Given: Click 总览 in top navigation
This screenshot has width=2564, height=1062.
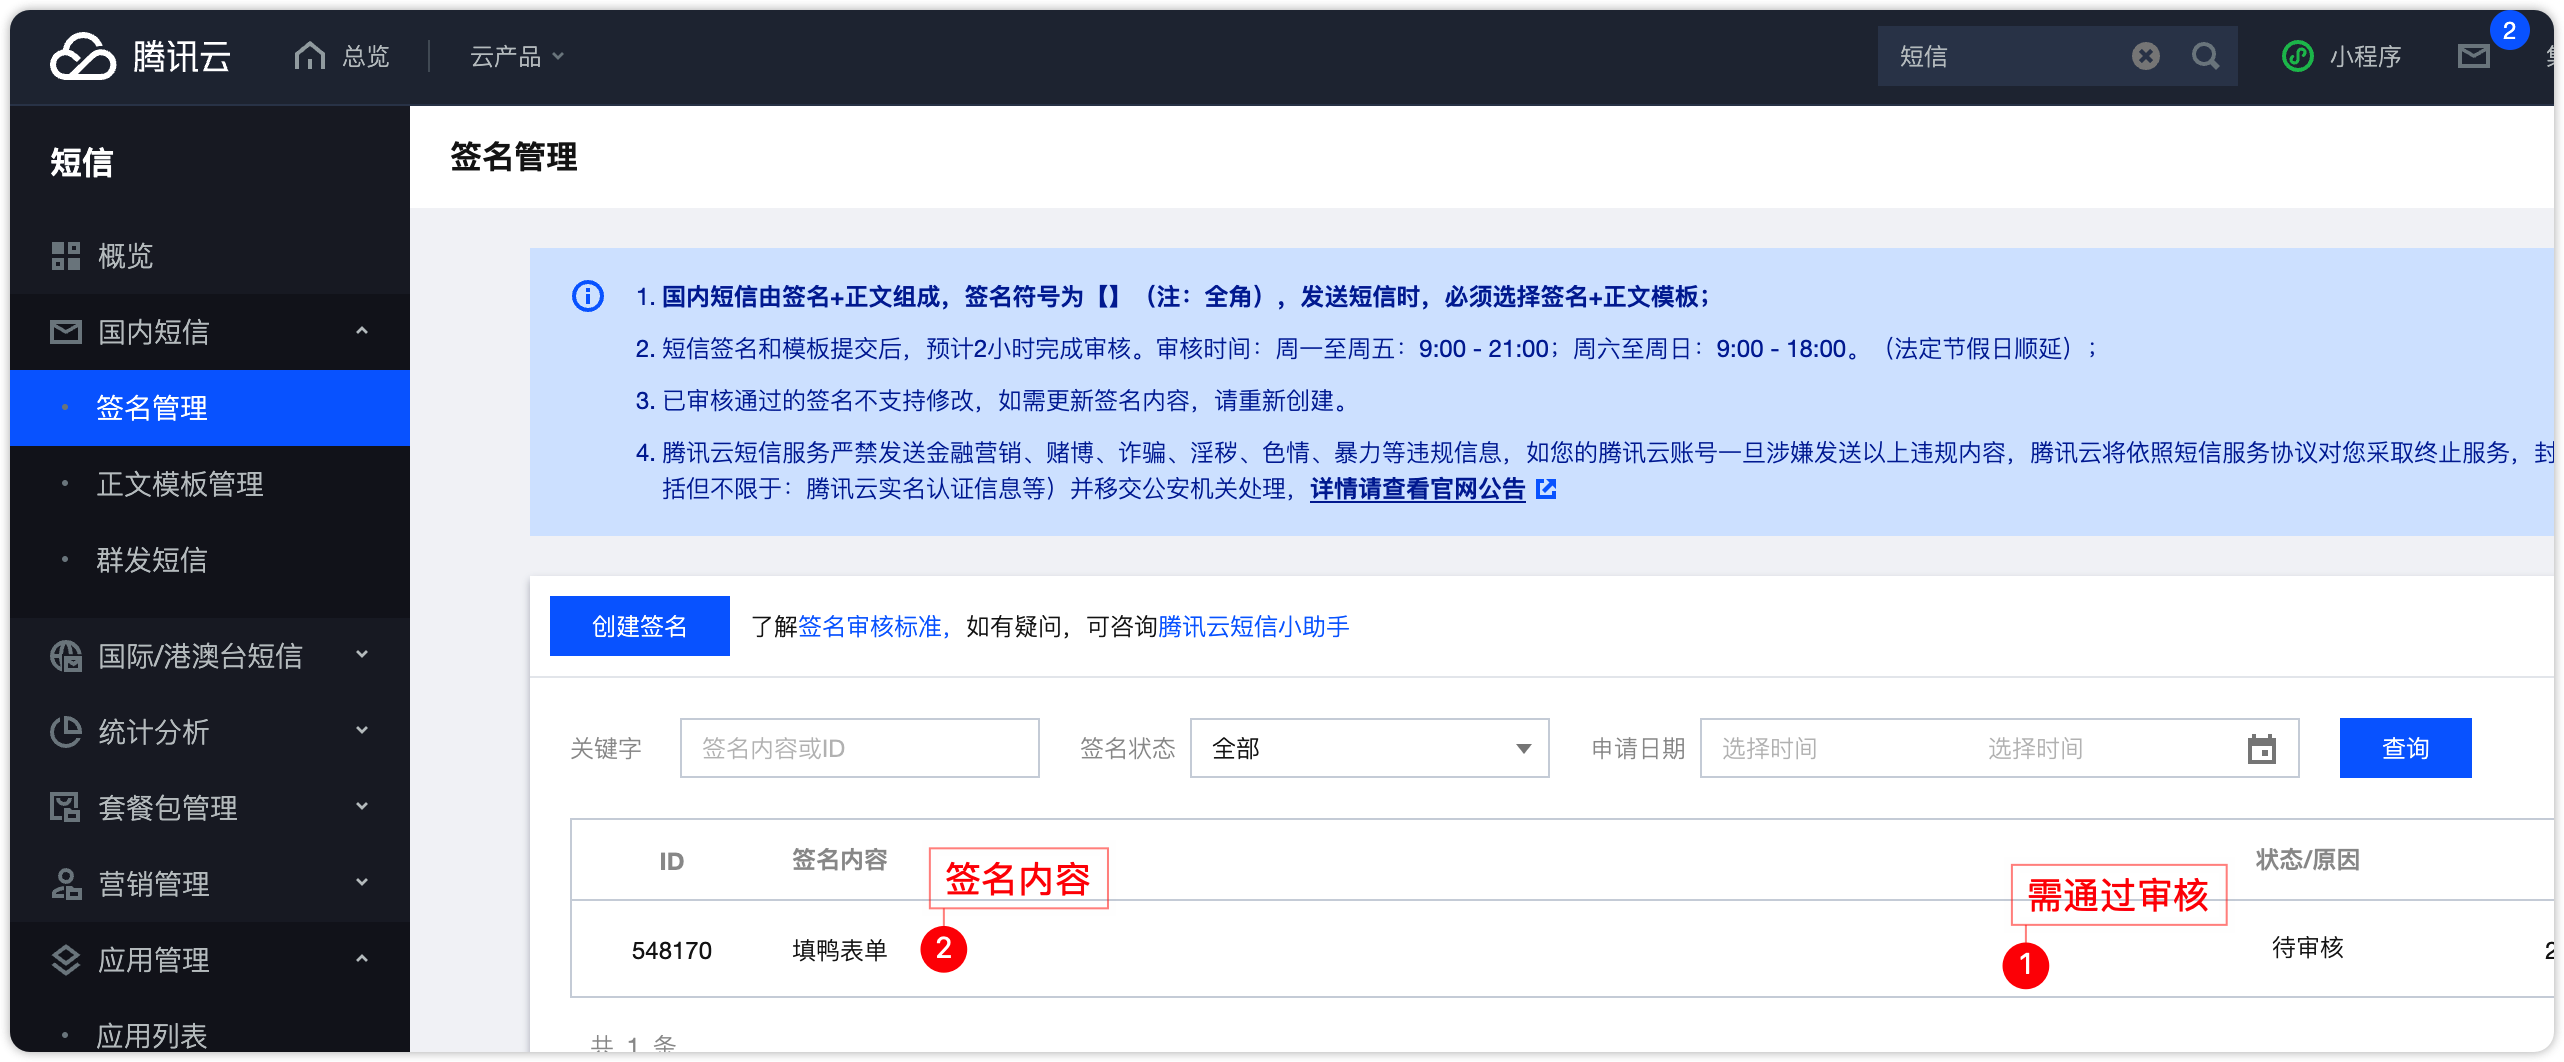Looking at the screenshot, I should (x=365, y=56).
